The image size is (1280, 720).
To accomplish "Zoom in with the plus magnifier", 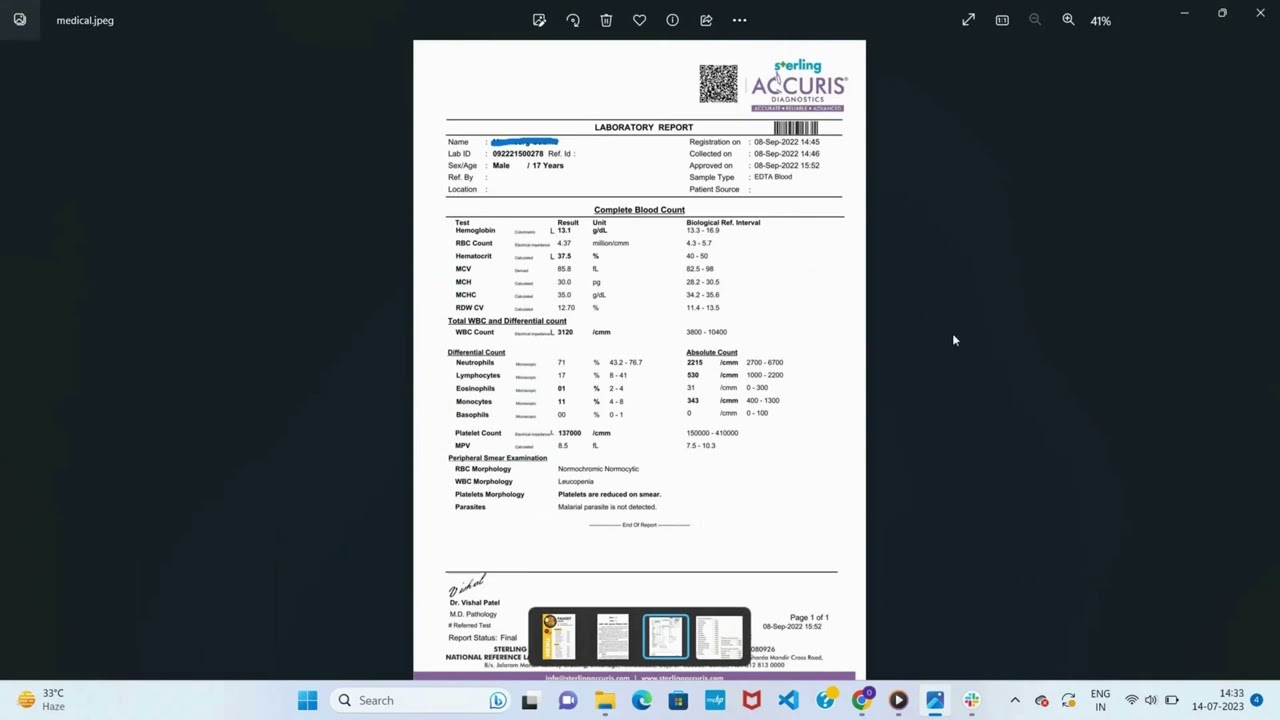I will [x=1068, y=20].
